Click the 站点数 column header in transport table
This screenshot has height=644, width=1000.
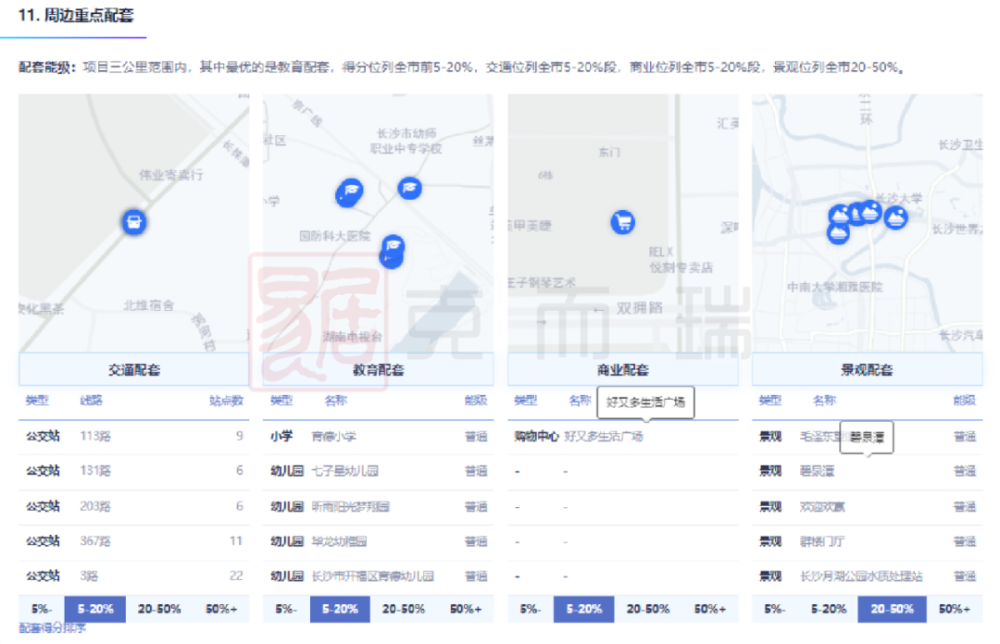(x=226, y=401)
